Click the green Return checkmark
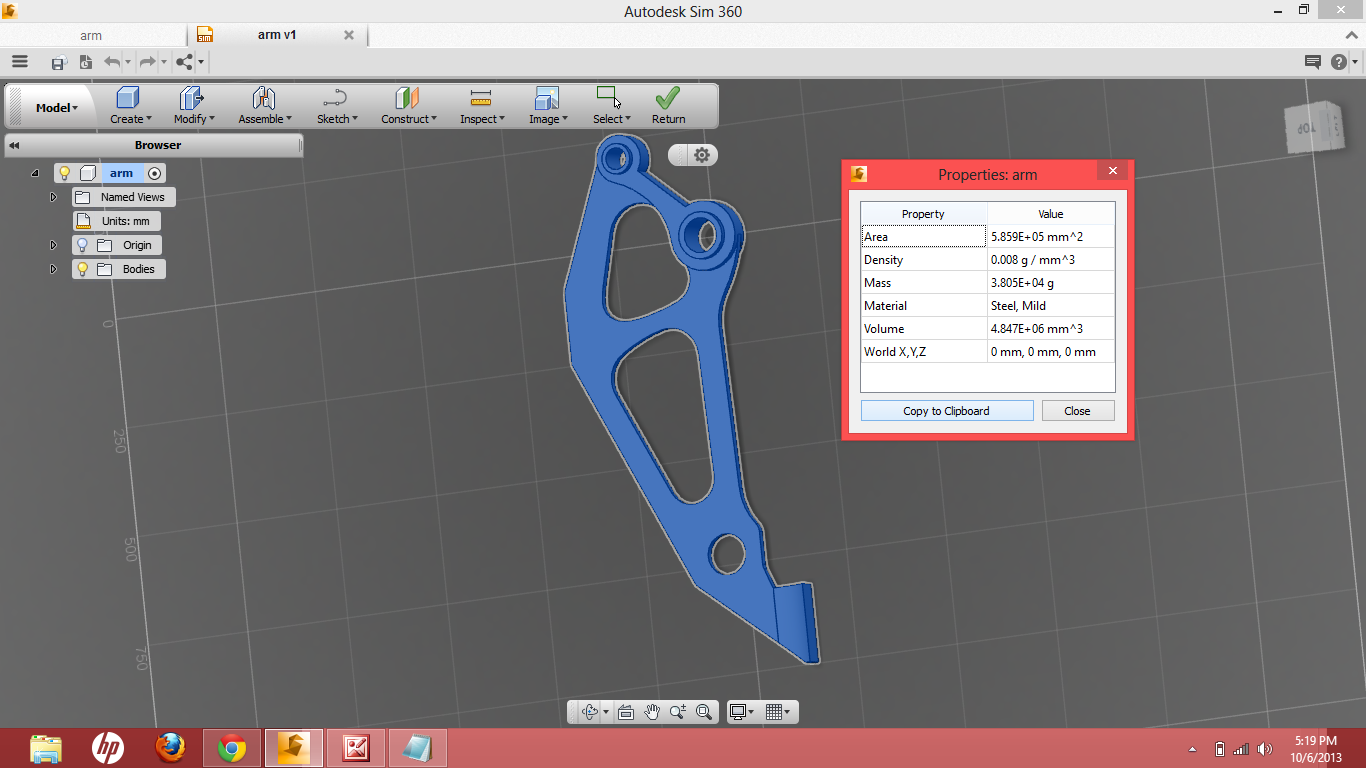 coord(668,97)
